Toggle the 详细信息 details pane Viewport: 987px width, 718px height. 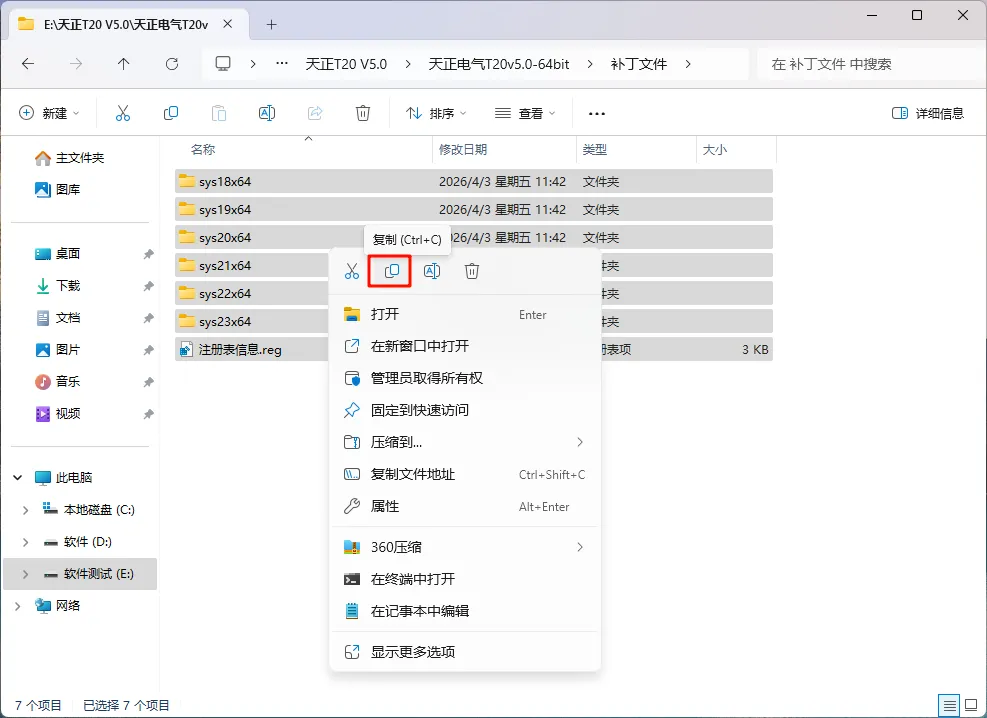pyautogui.click(x=928, y=113)
